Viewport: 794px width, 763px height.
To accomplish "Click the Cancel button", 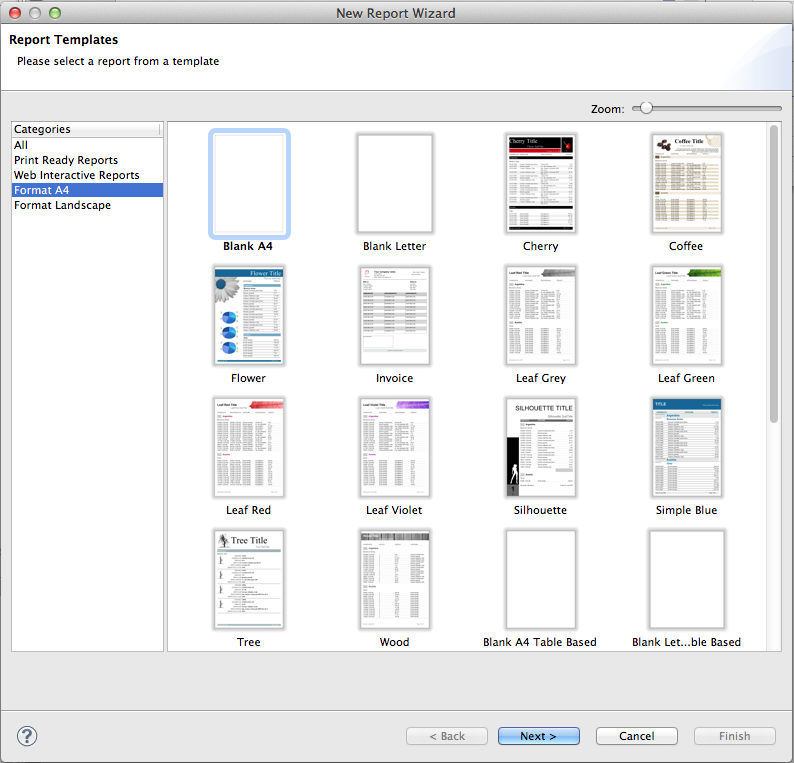I will [x=637, y=736].
